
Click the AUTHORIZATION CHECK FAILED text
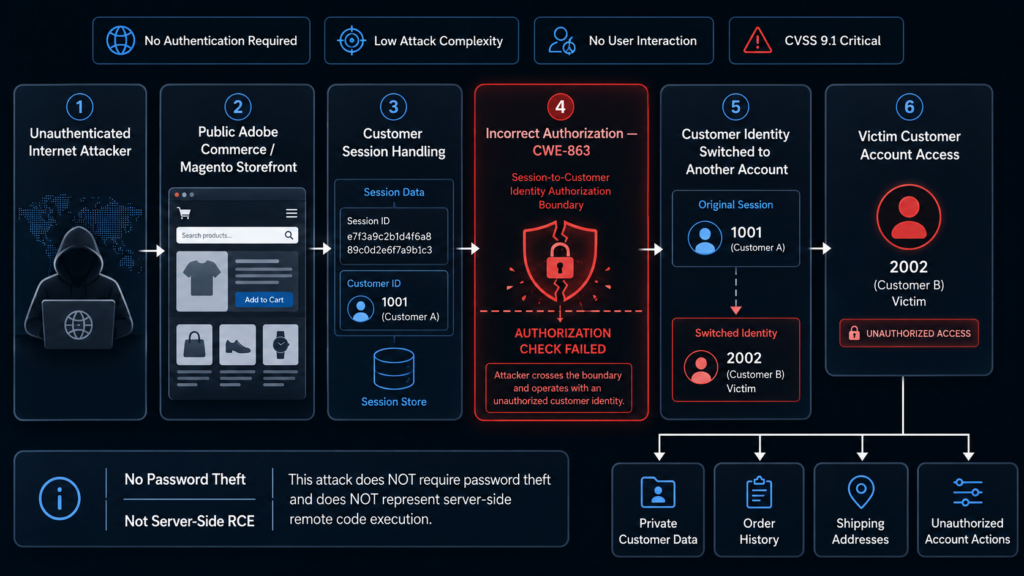[562, 341]
